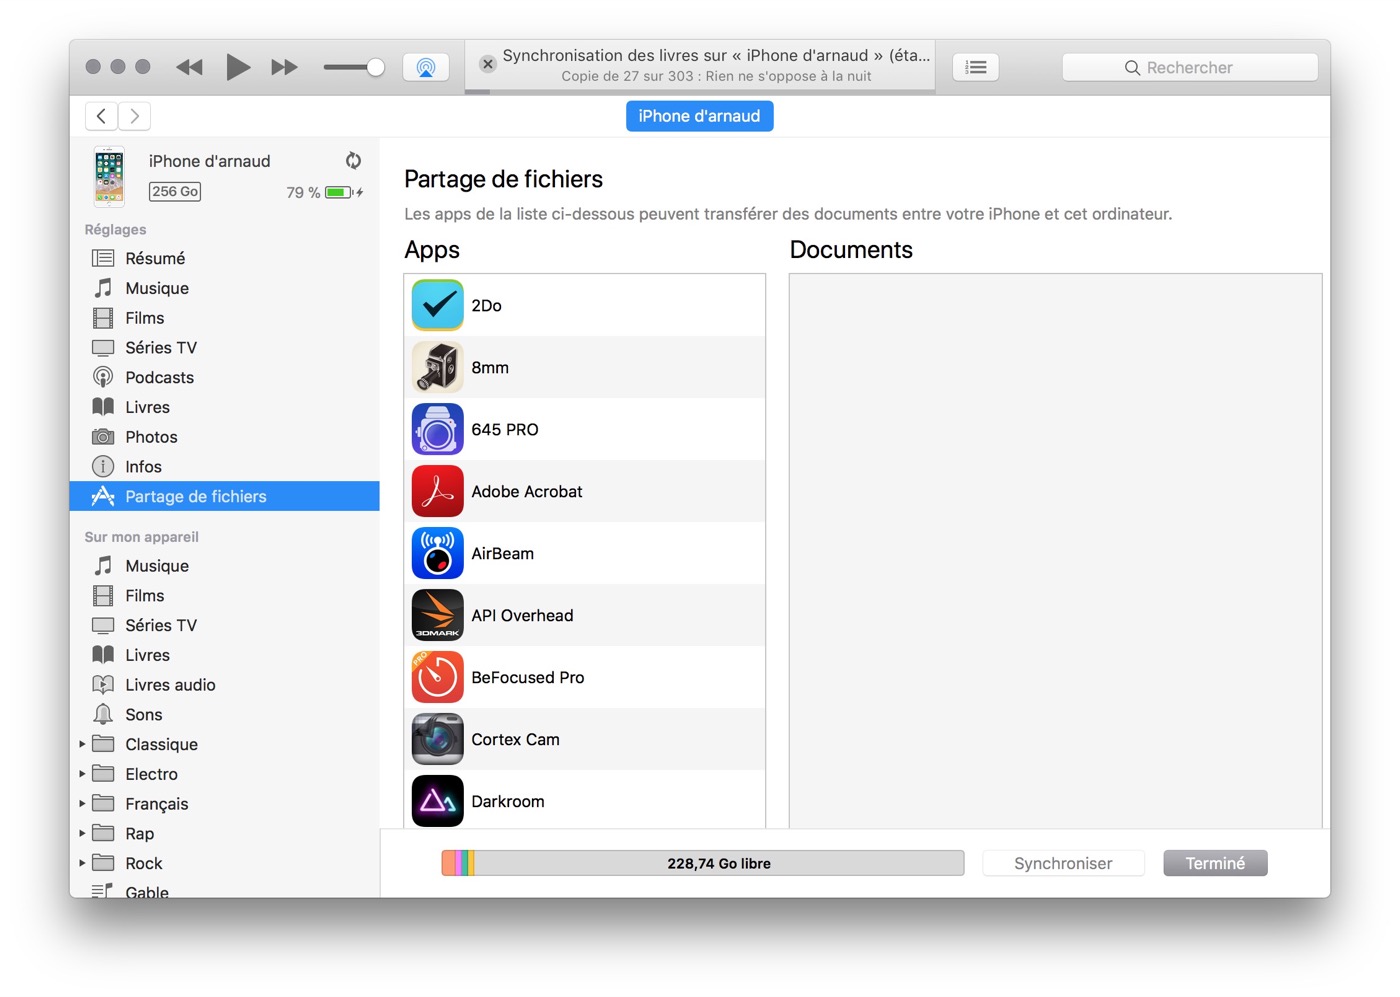1400x997 pixels.
Task: Click the storage capacity bar
Action: [703, 863]
